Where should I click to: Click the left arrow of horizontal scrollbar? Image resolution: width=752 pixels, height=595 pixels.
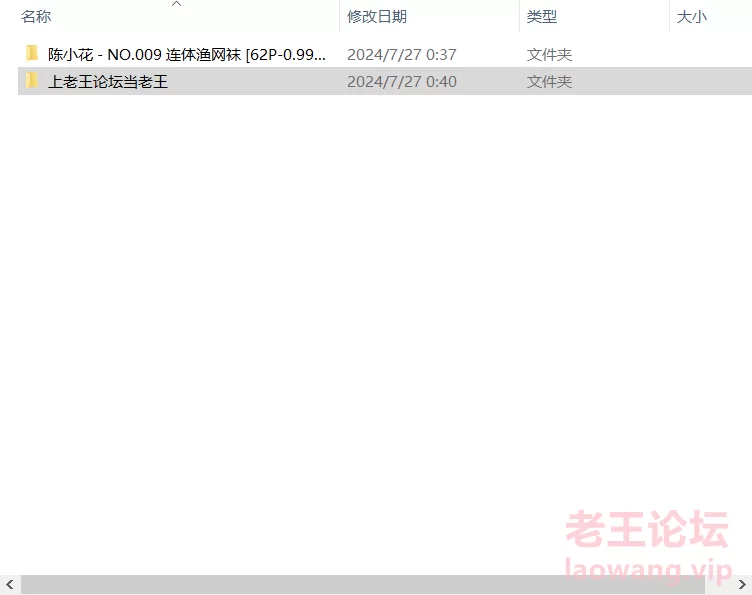10,584
